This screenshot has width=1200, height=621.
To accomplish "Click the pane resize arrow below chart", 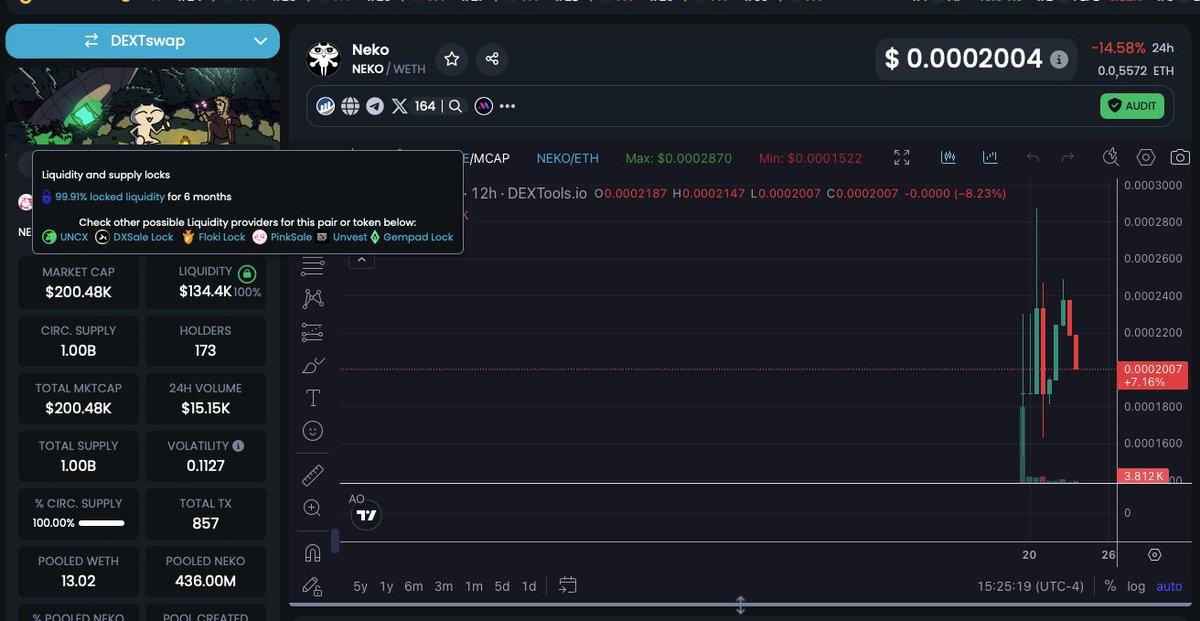I will pyautogui.click(x=741, y=605).
